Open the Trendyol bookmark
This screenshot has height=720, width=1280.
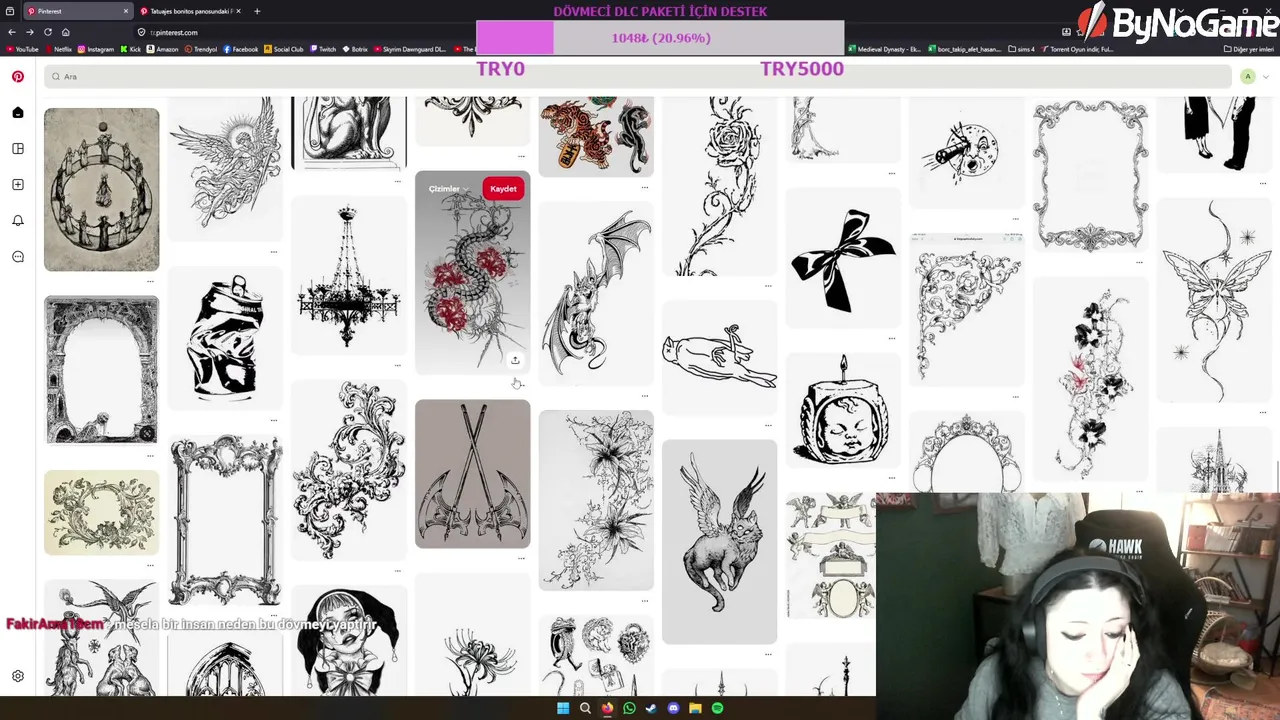click(201, 49)
